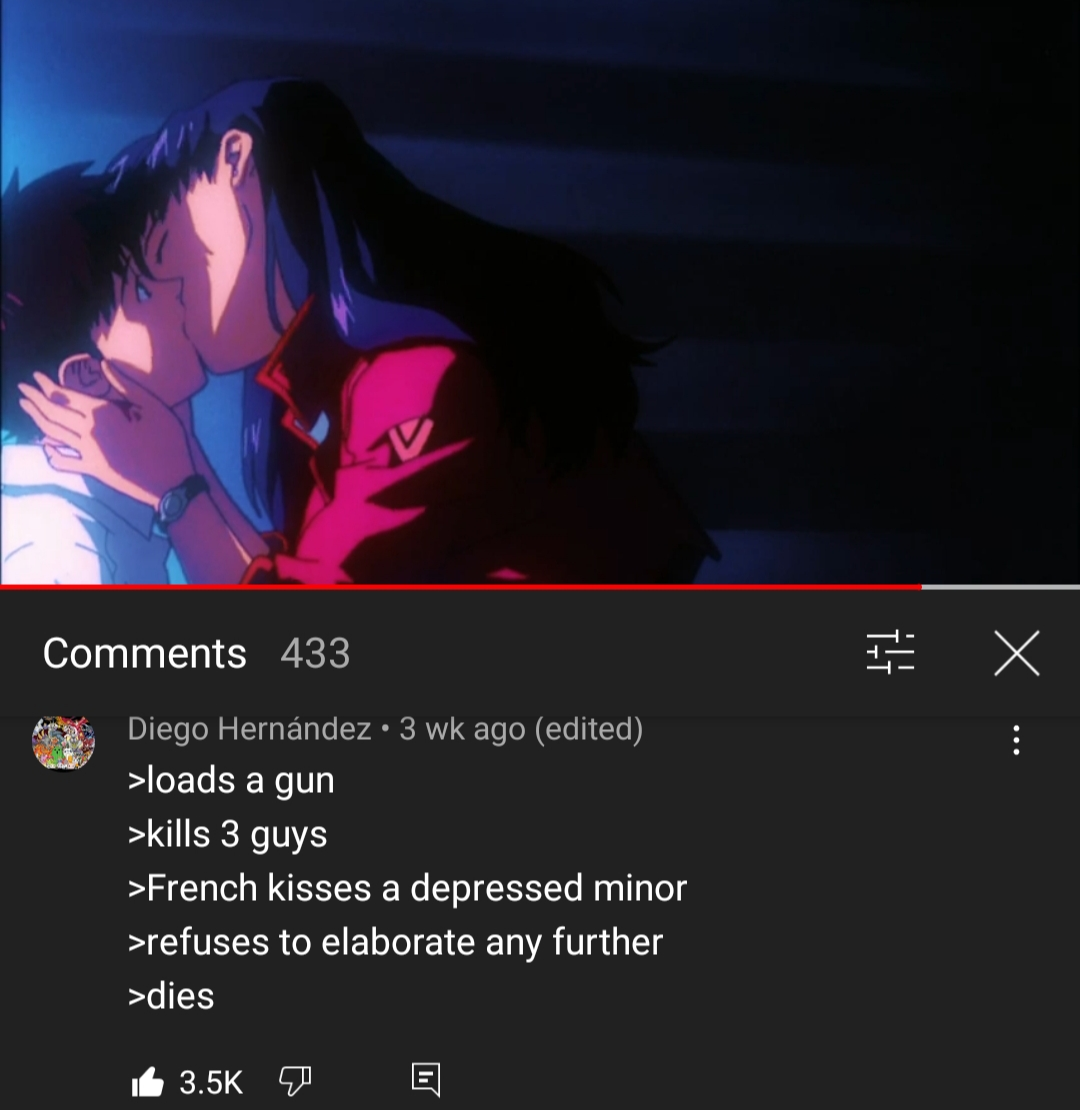
Task: Tap the '>dies' comment line
Action: pyautogui.click(x=171, y=996)
